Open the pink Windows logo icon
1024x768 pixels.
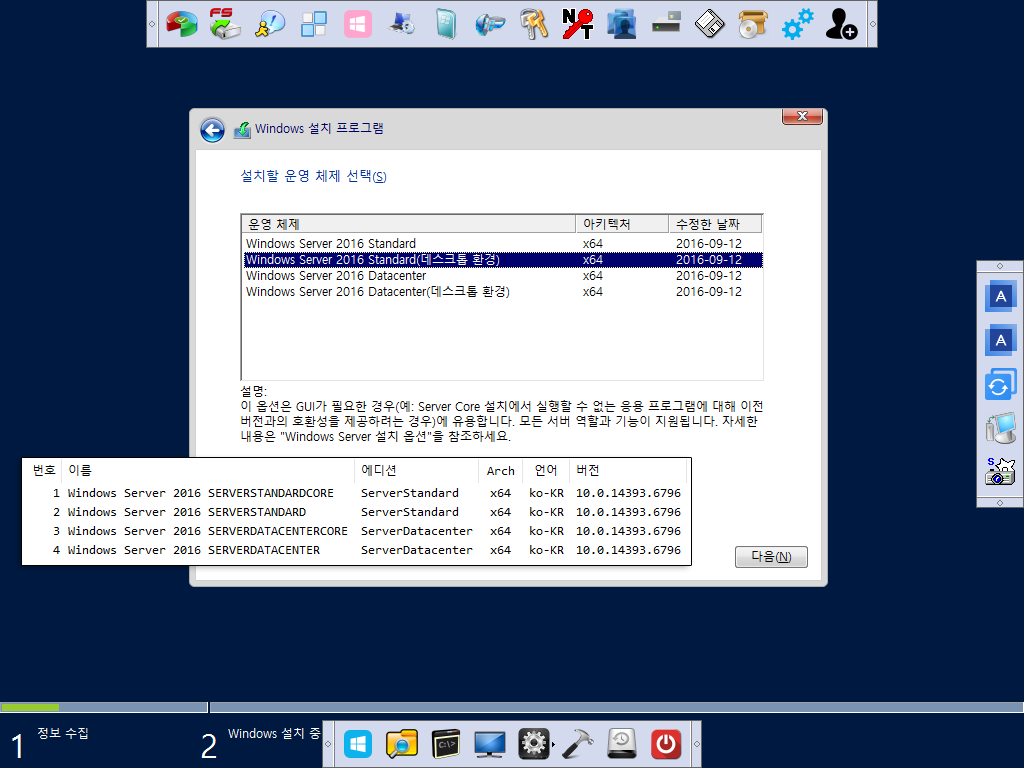[358, 25]
